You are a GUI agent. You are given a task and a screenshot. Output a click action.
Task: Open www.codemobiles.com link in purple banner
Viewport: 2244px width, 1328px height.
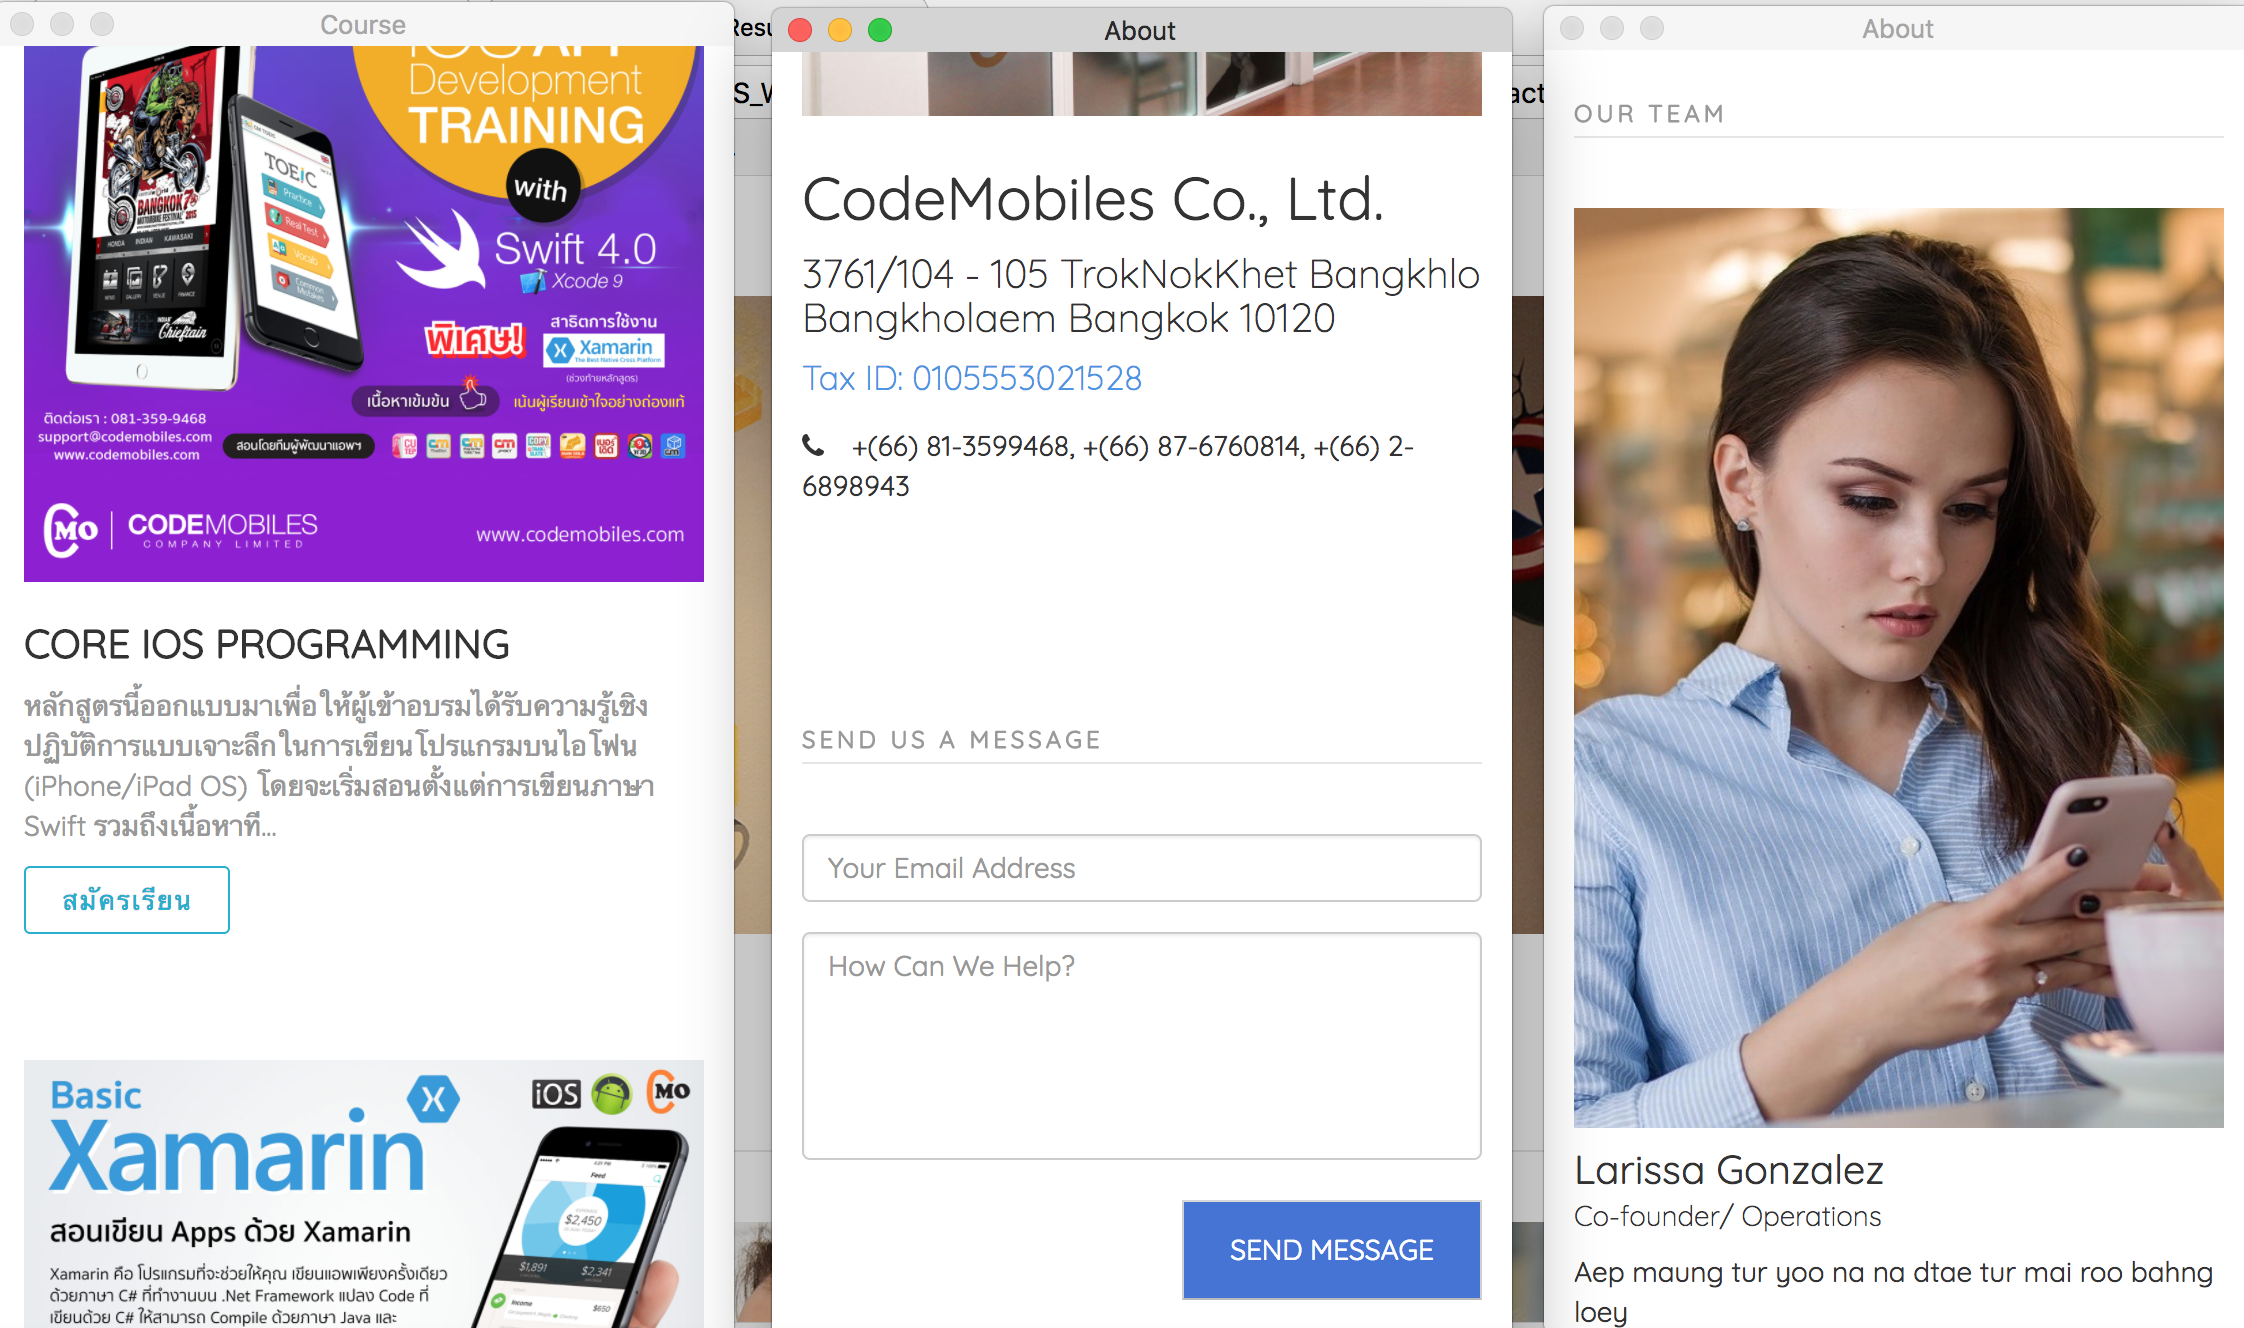tap(580, 534)
